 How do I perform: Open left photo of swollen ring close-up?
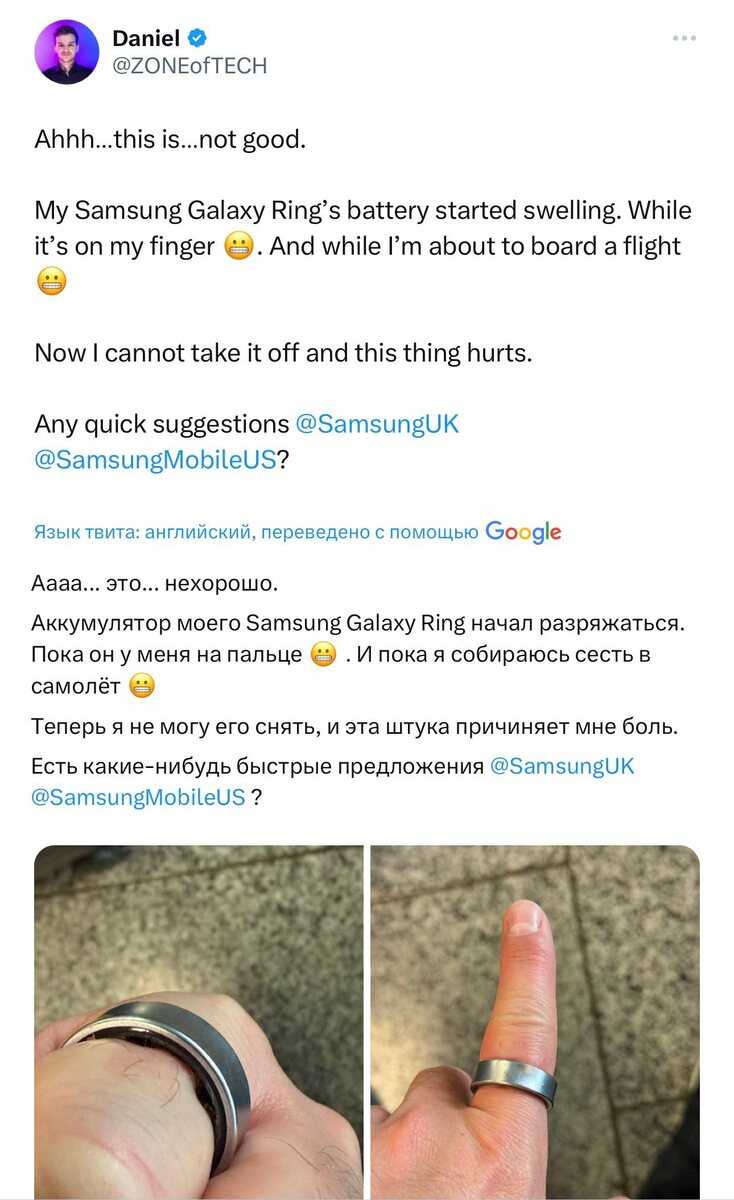tap(199, 1022)
